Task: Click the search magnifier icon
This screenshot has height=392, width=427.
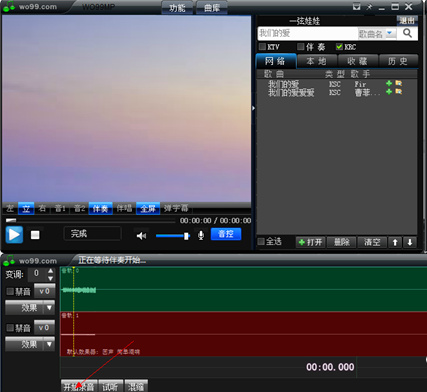Action: [407, 33]
